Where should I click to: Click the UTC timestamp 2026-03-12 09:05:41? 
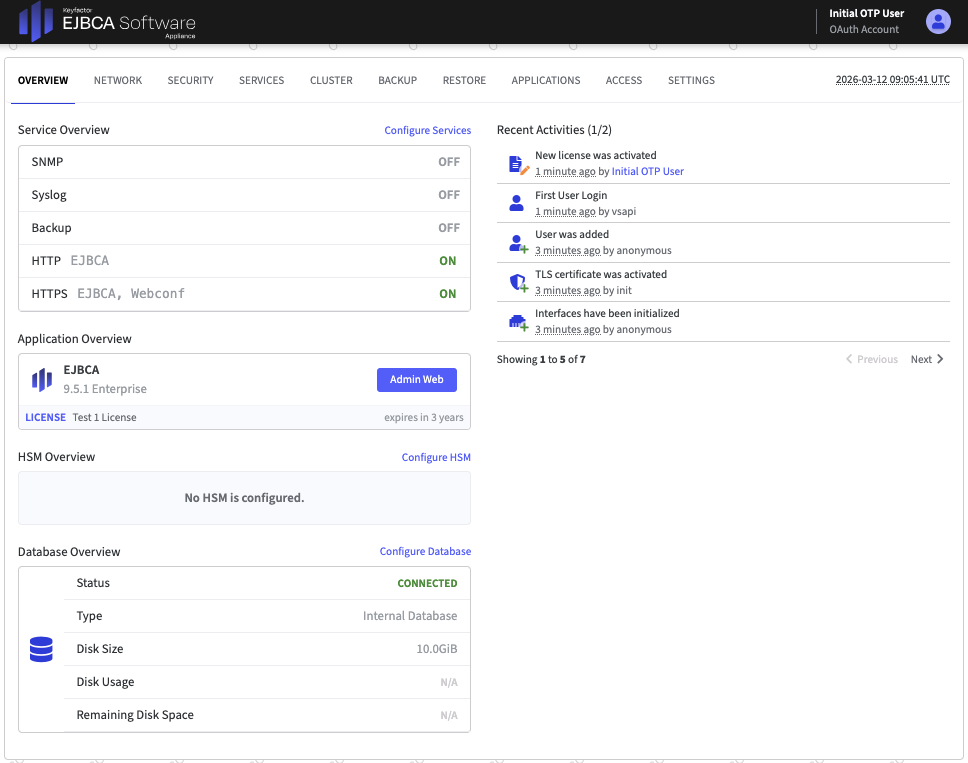click(x=893, y=80)
